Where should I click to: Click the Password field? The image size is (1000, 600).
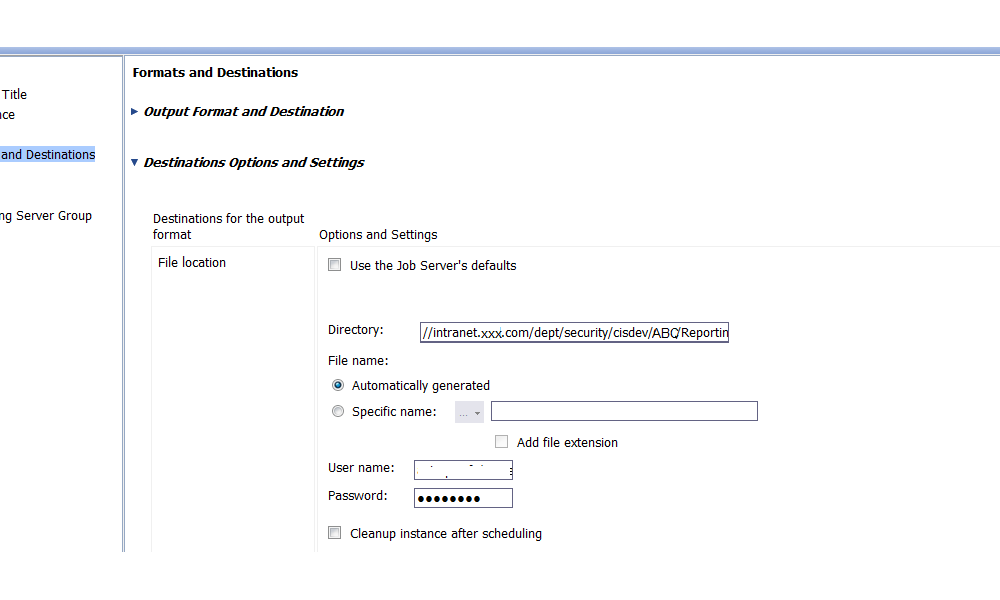tap(463, 498)
